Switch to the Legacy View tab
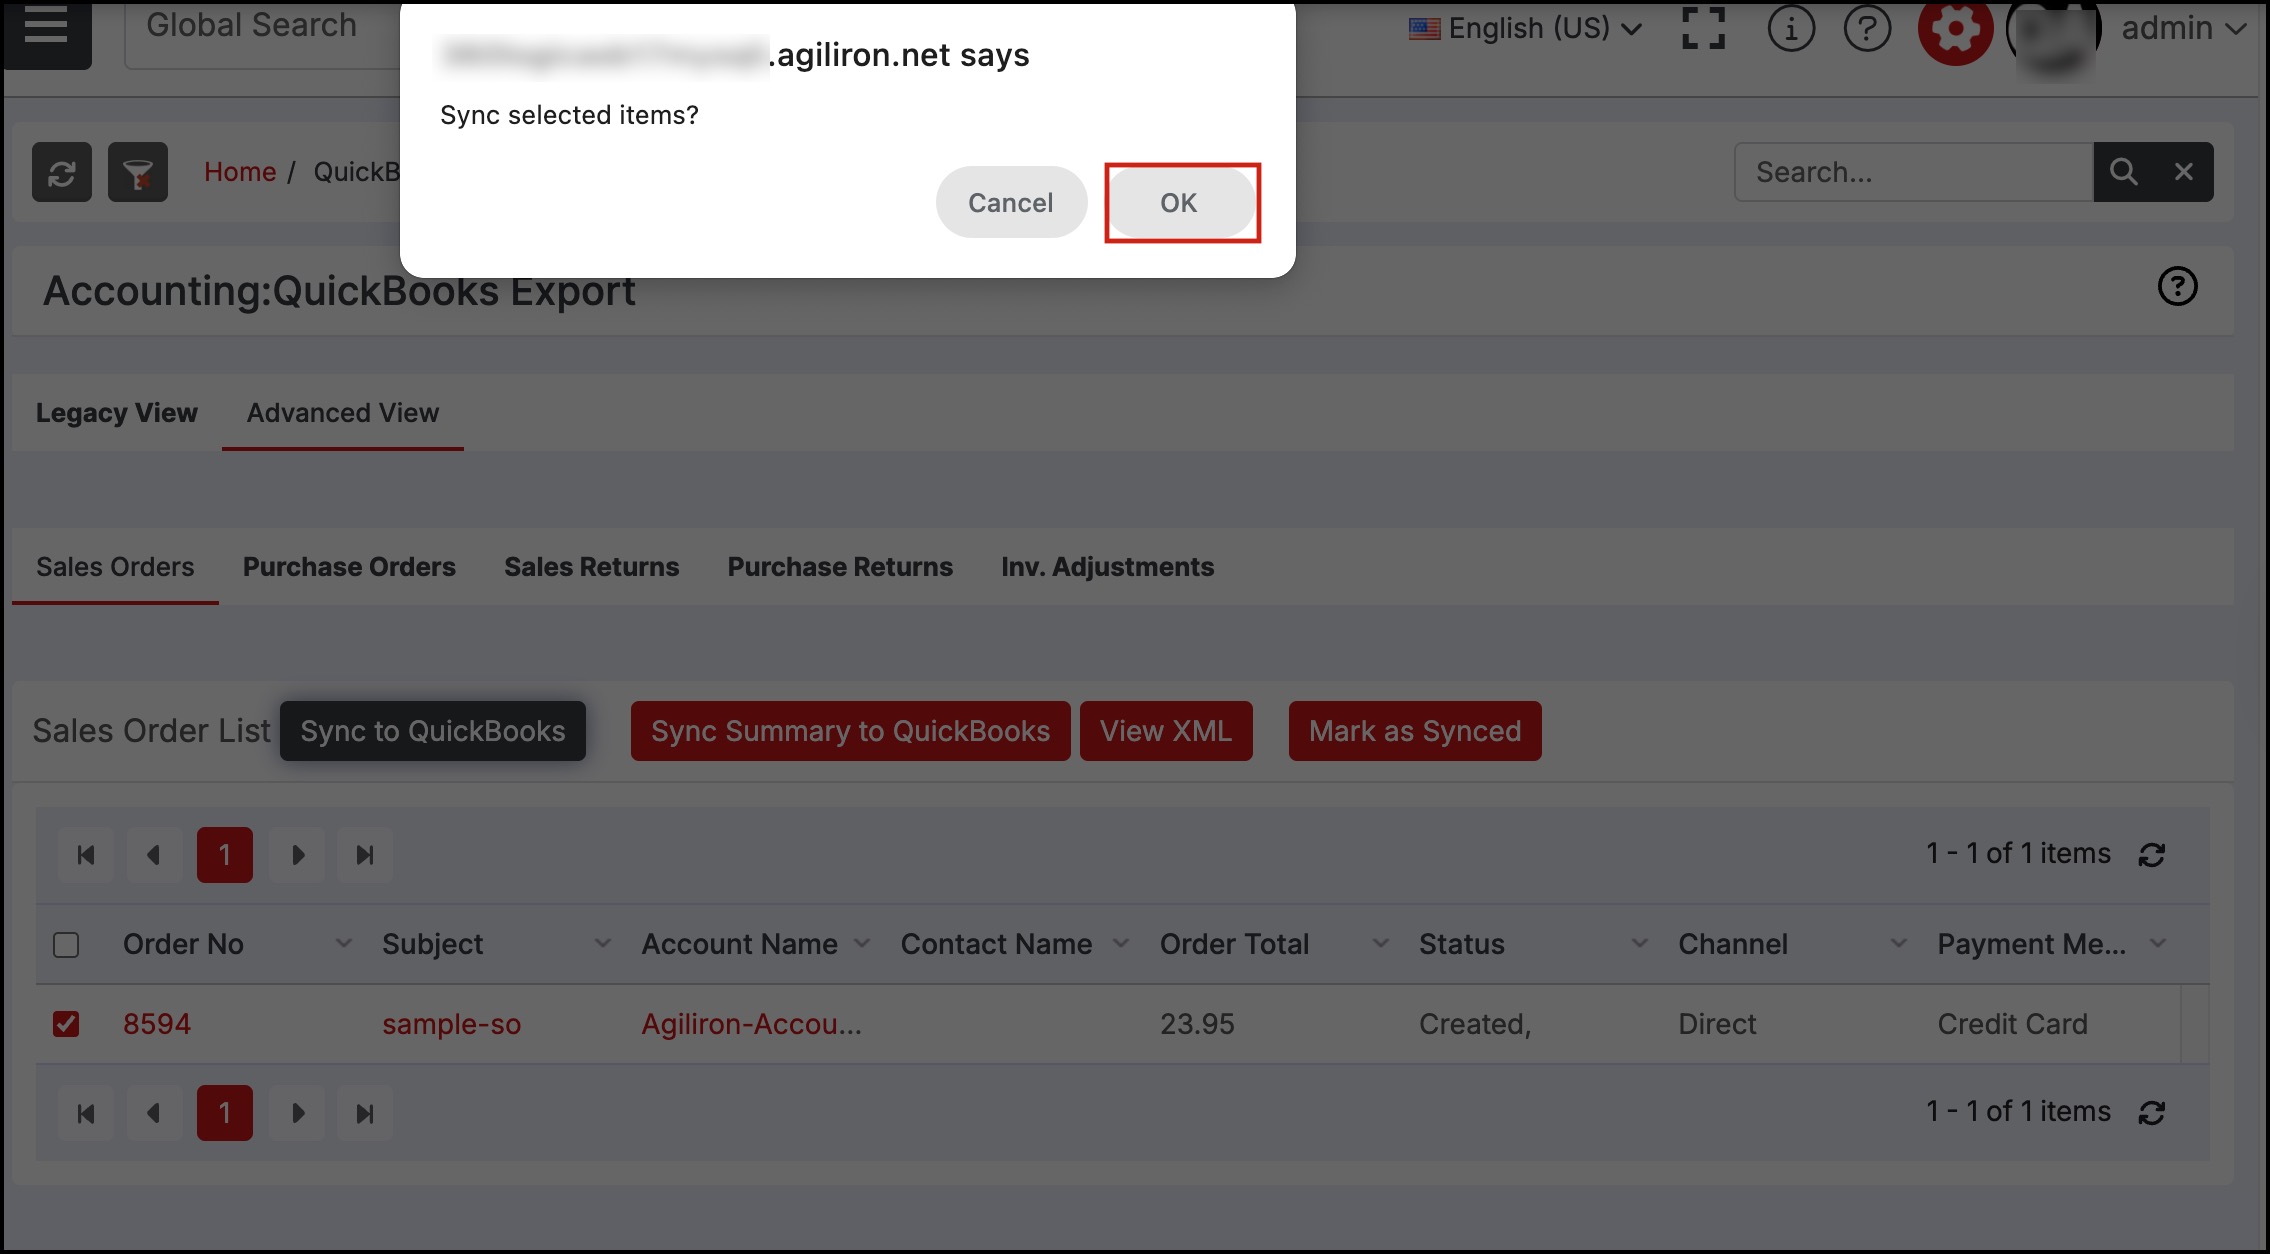 pos(117,413)
